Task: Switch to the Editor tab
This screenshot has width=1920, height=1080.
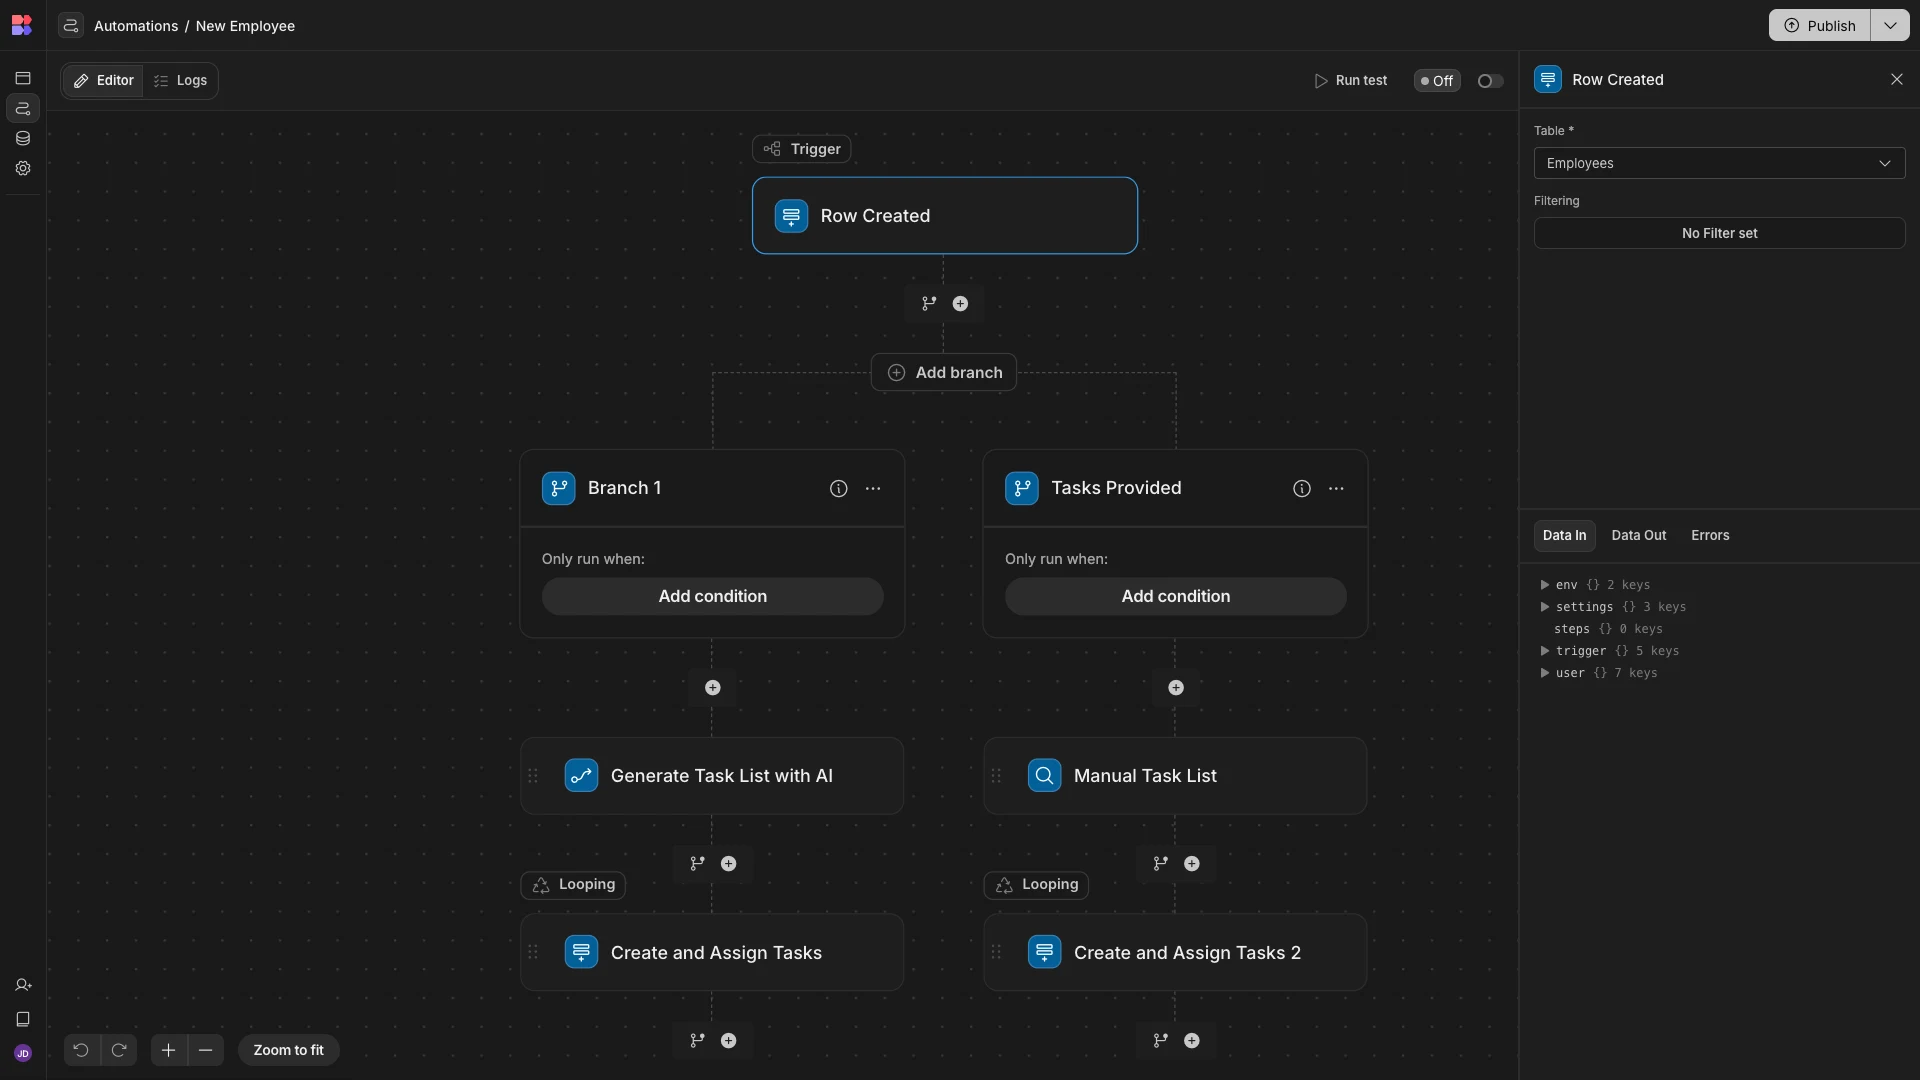Action: 103,80
